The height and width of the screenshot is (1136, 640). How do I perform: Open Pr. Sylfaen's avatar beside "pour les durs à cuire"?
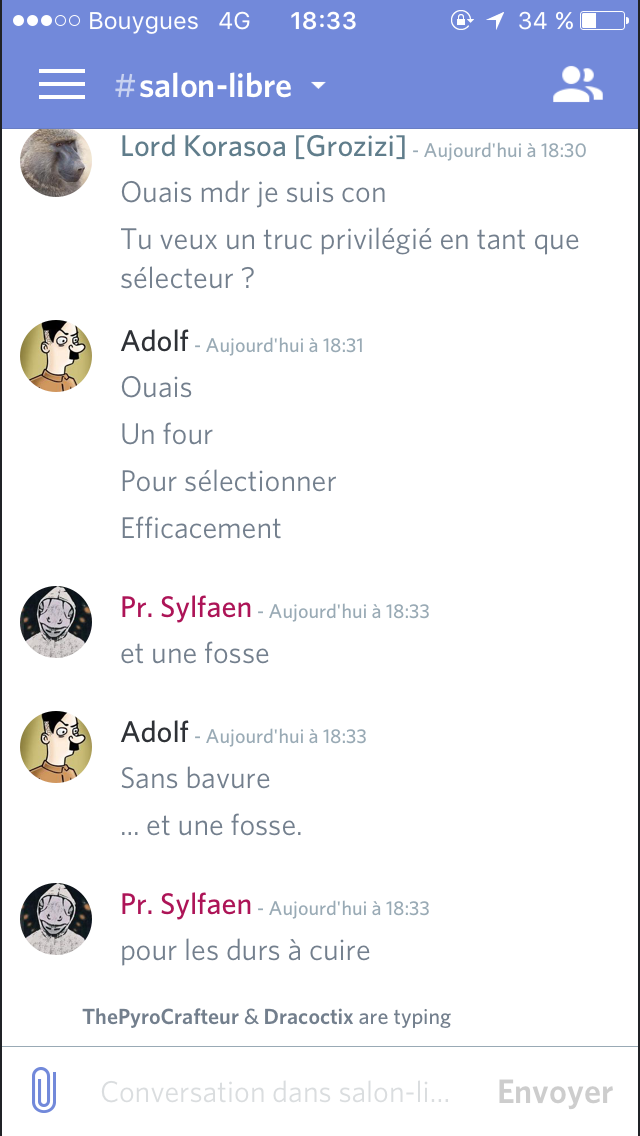point(56,918)
